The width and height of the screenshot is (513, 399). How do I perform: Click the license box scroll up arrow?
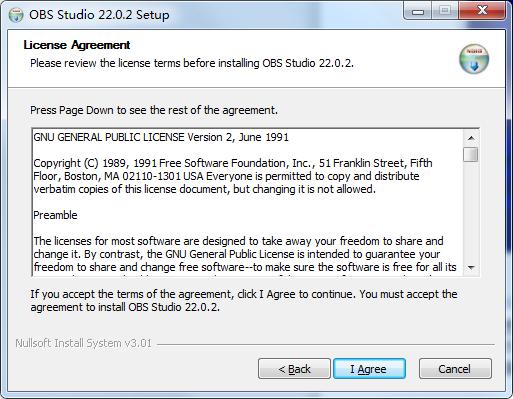pyautogui.click(x=471, y=138)
